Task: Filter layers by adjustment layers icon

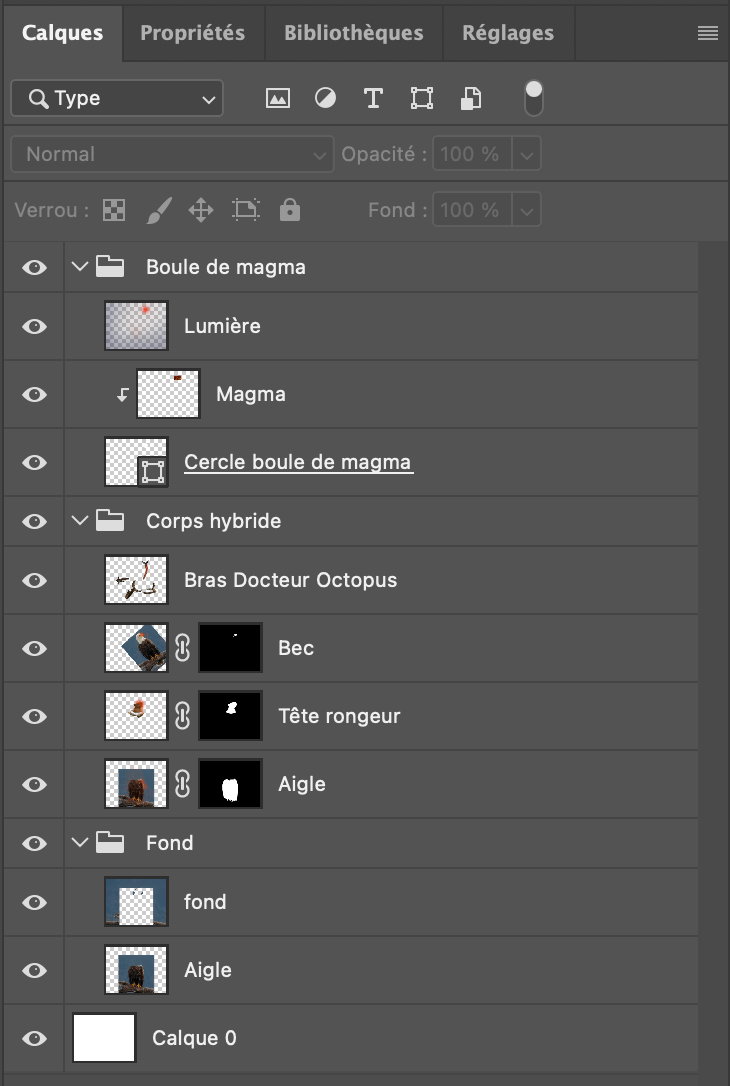Action: pos(325,98)
